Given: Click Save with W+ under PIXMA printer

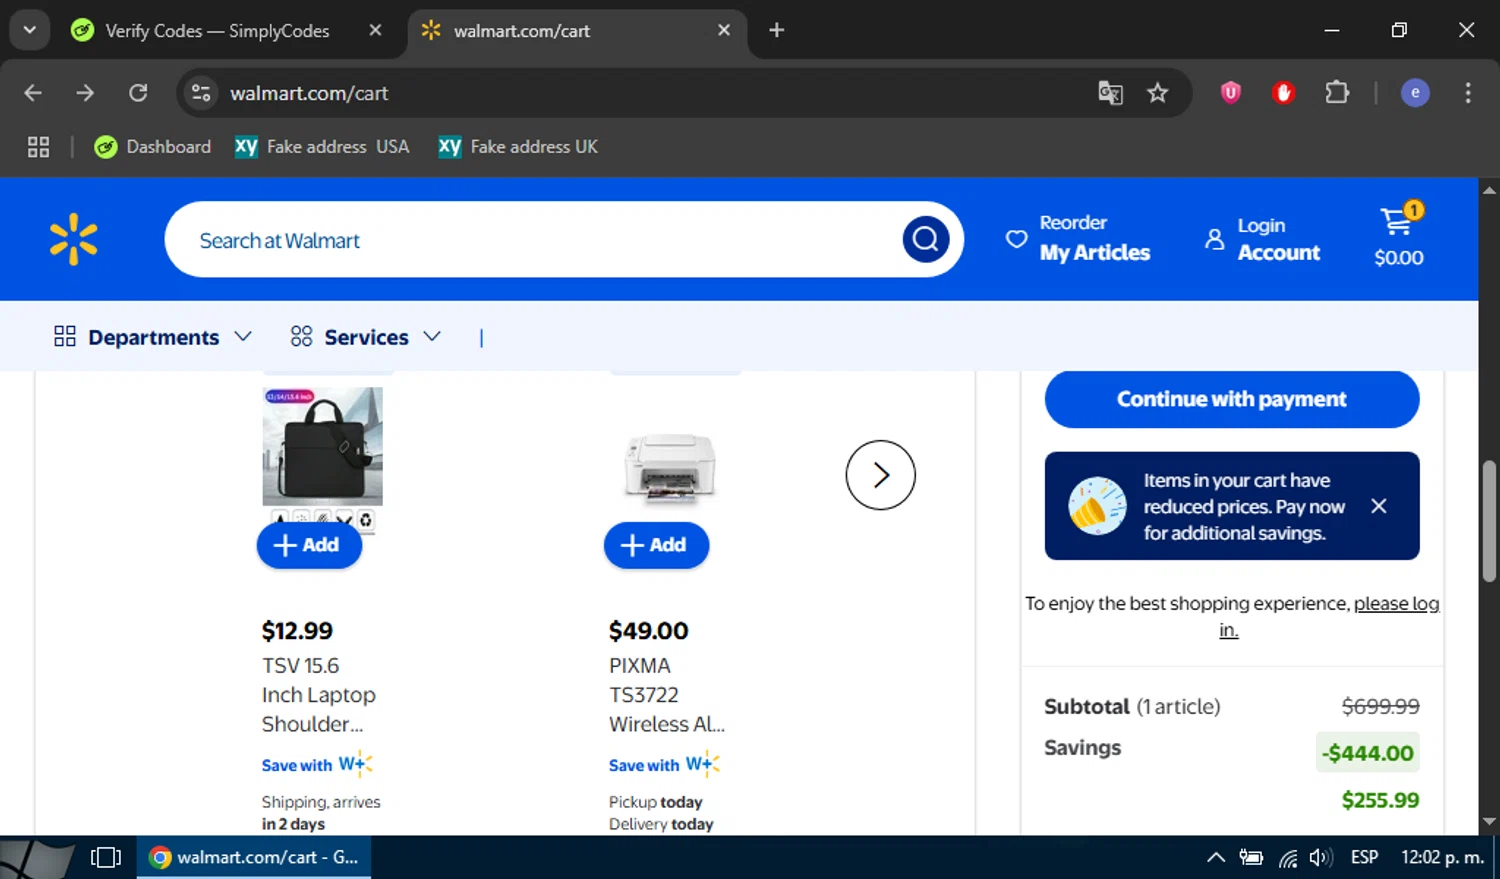Looking at the screenshot, I should (664, 765).
